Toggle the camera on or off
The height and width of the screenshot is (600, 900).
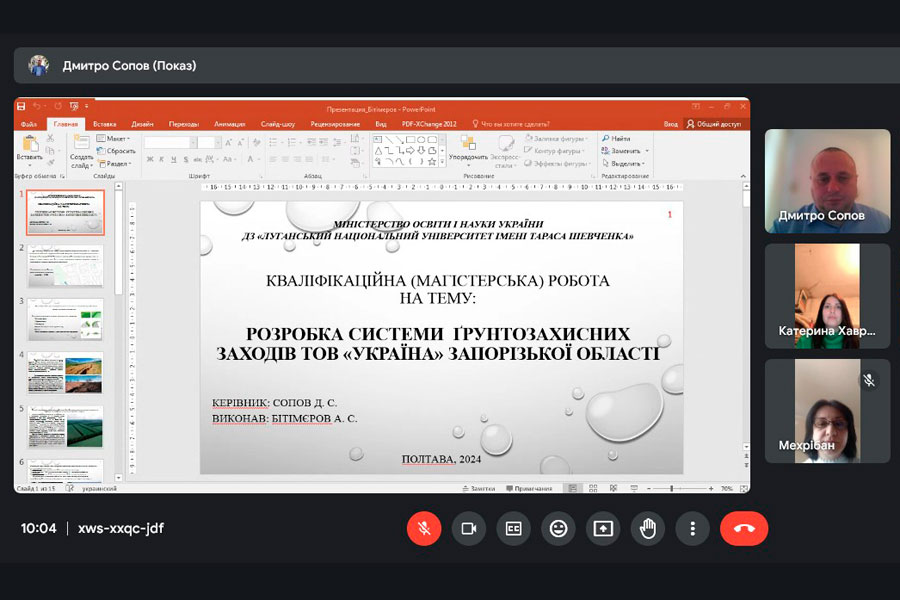468,529
